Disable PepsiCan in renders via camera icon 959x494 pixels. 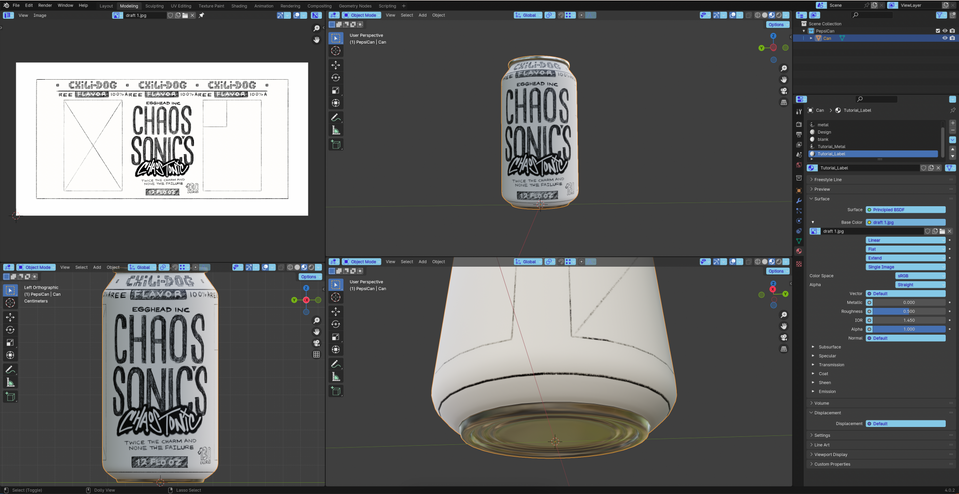(x=952, y=31)
